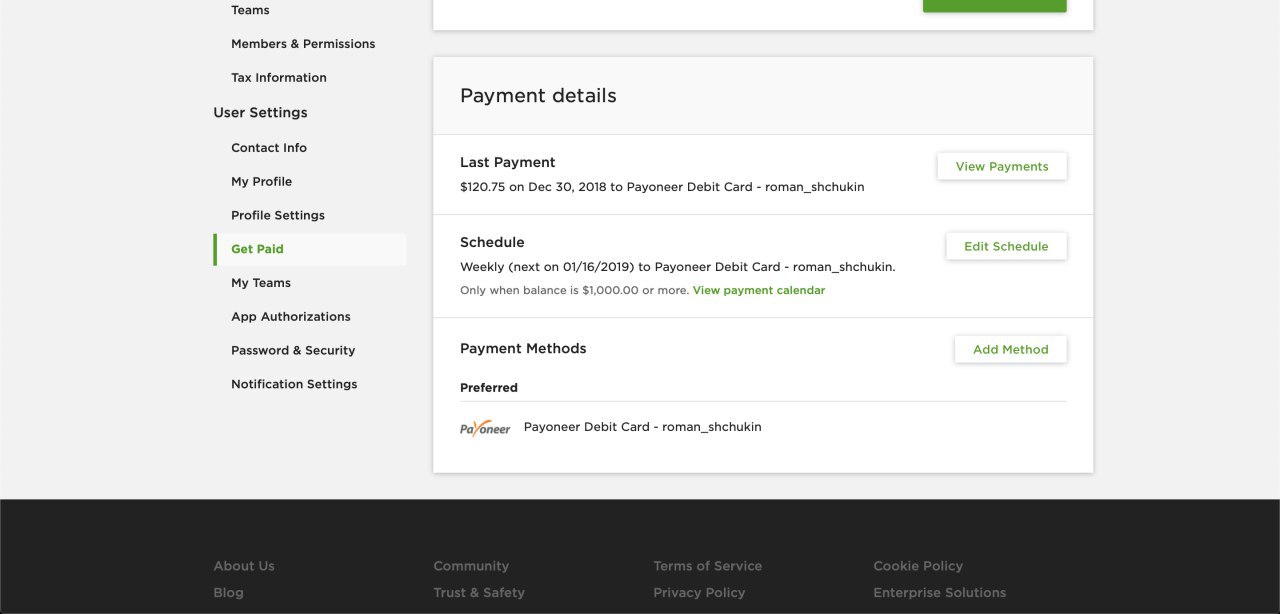Click the Edit Schedule button
The height and width of the screenshot is (614, 1280).
coord(1006,247)
